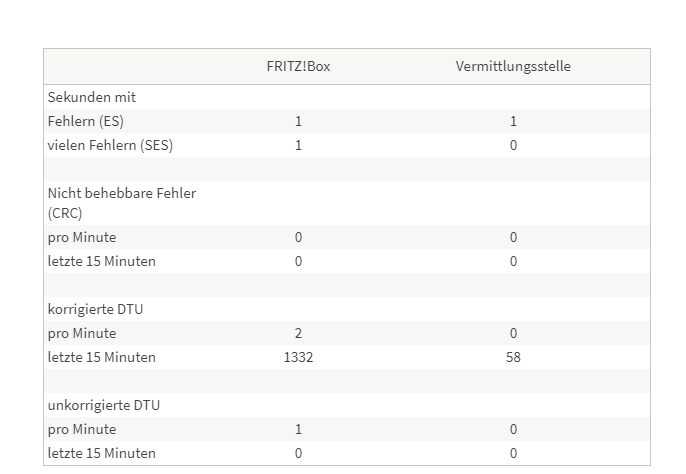Viewport: 686px width, 474px height.
Task: Click Vermittlungsstelle value for Fehlern (ES)
Action: pyautogui.click(x=513, y=121)
